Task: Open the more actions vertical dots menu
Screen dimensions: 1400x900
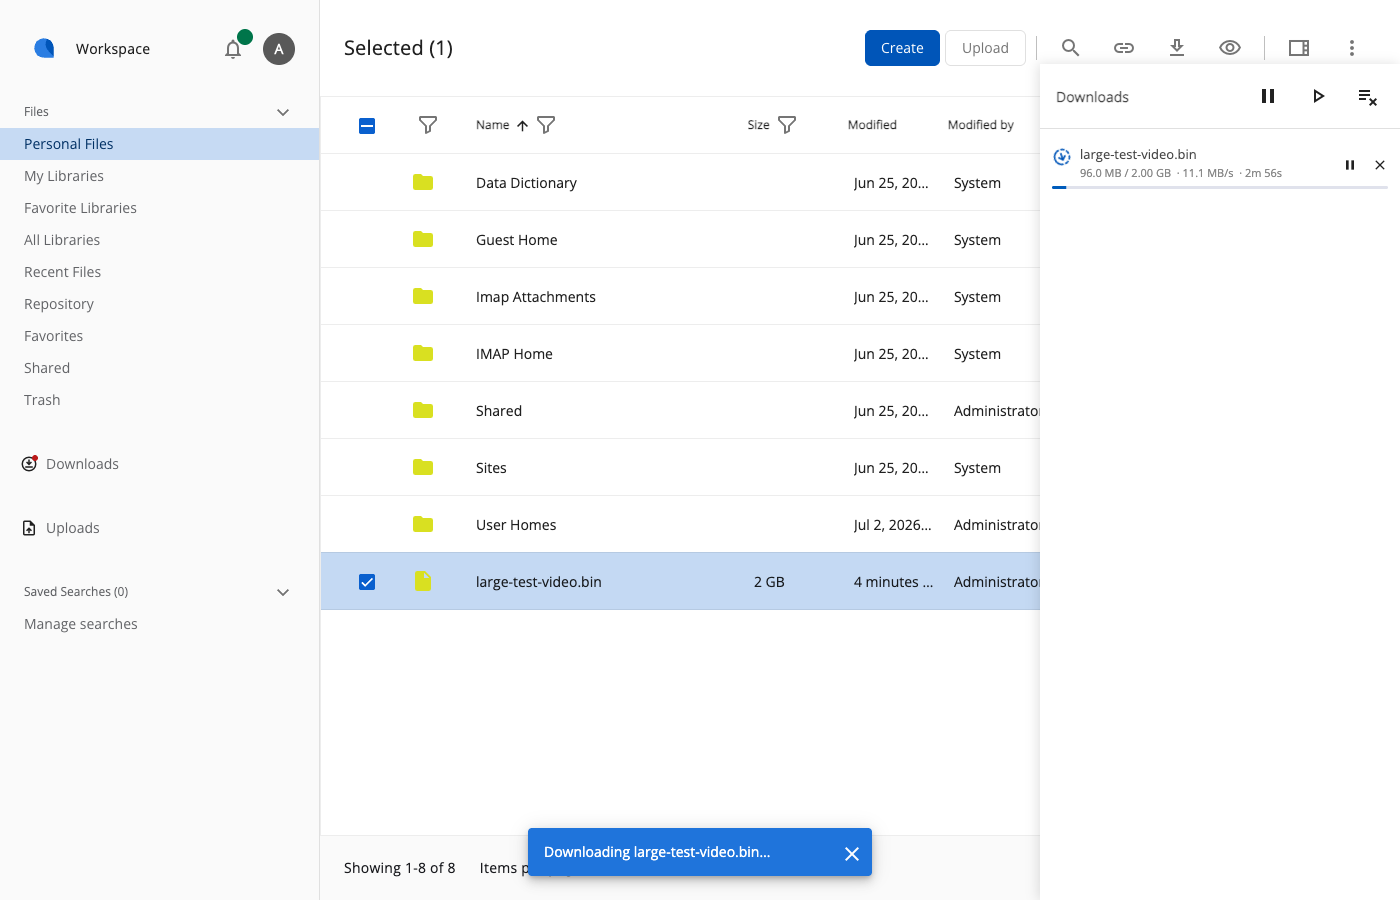Action: [x=1352, y=48]
